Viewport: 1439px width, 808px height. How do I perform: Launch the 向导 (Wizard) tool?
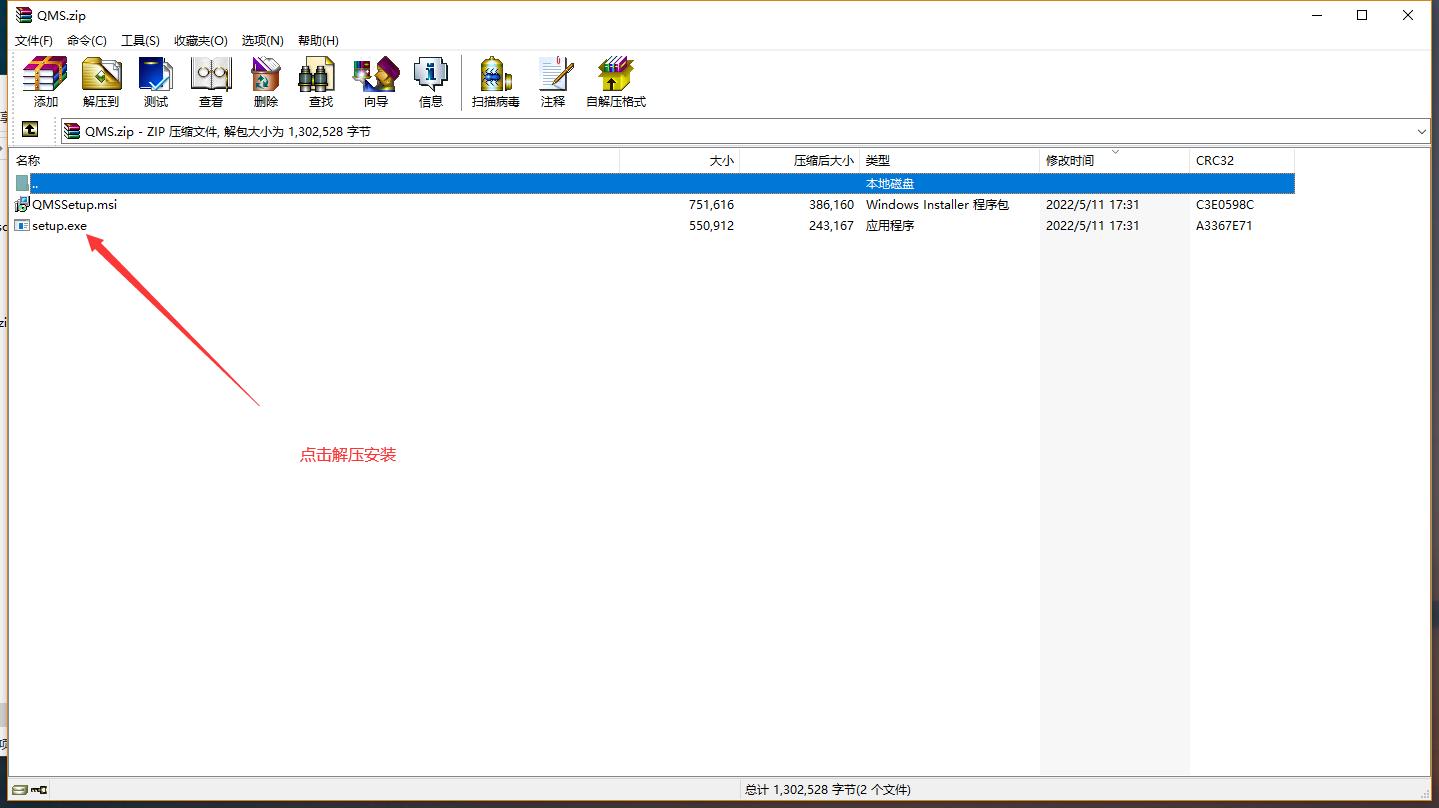coord(376,81)
